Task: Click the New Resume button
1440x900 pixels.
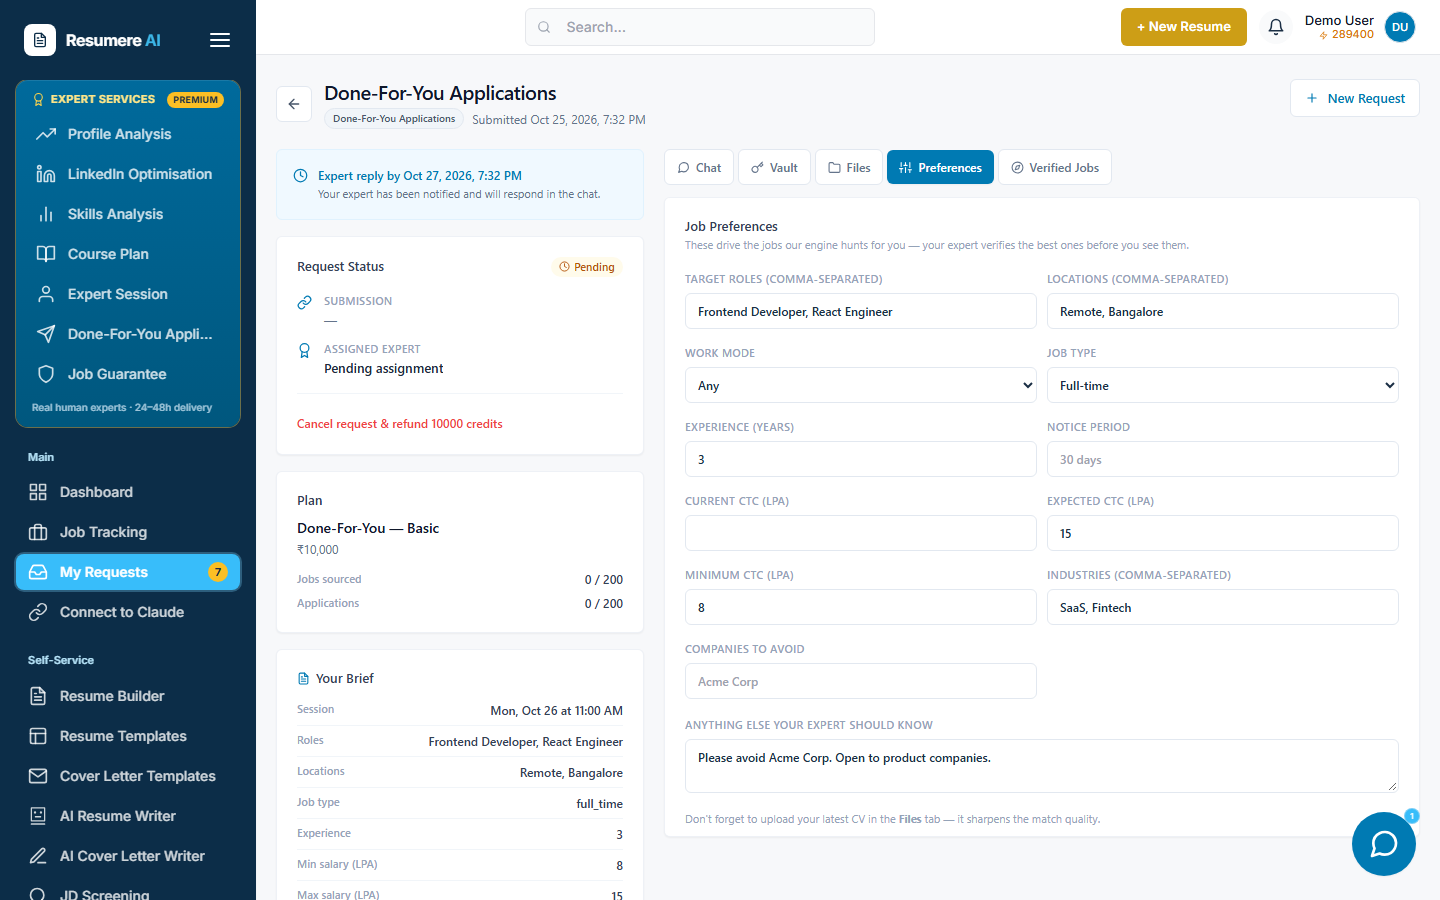Action: (x=1184, y=27)
